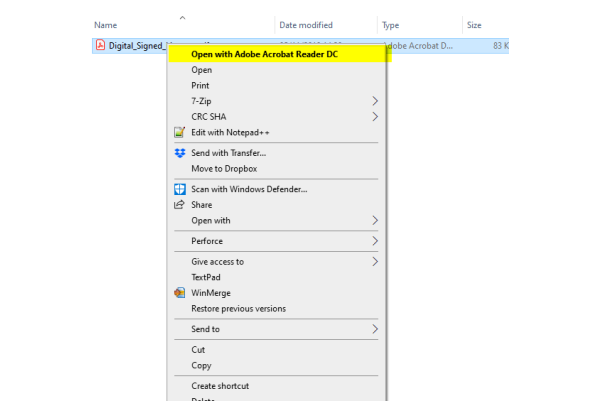Expand the Open with submenu arrow
The image size is (605, 410).
pyautogui.click(x=375, y=220)
